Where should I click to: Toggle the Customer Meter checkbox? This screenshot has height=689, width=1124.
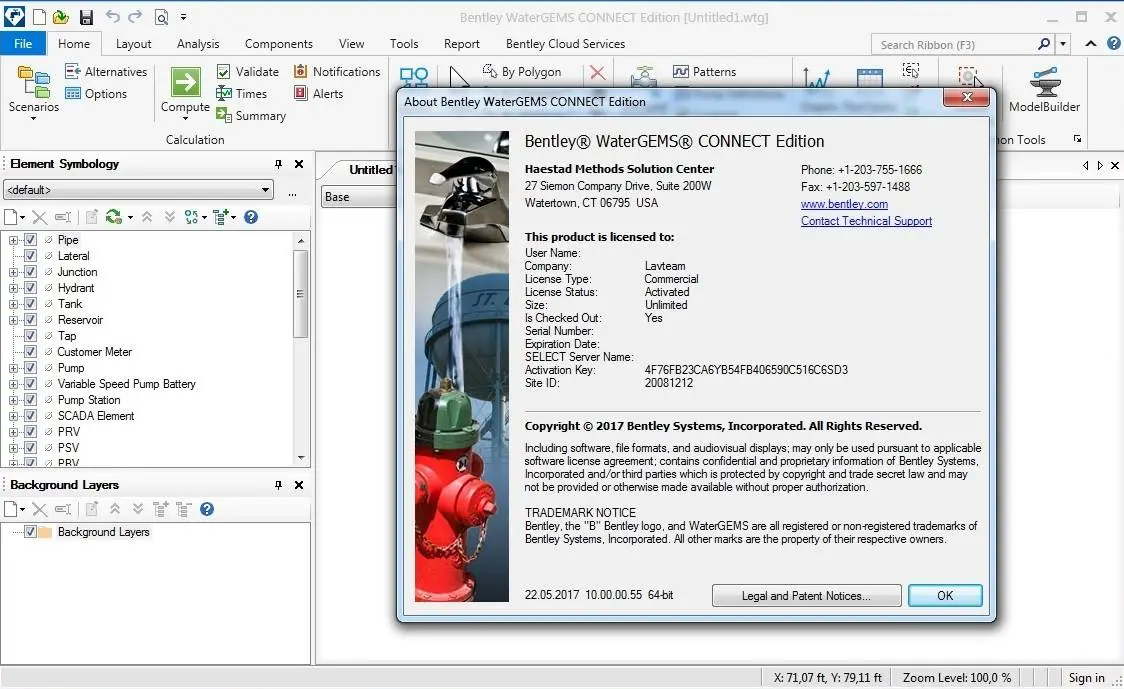click(x=30, y=352)
